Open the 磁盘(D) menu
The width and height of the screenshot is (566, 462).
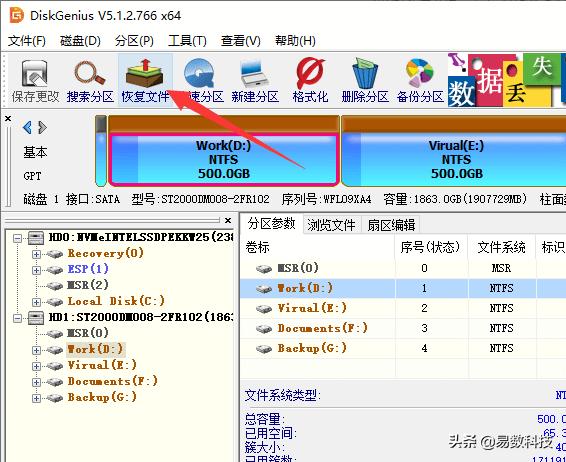(x=80, y=40)
